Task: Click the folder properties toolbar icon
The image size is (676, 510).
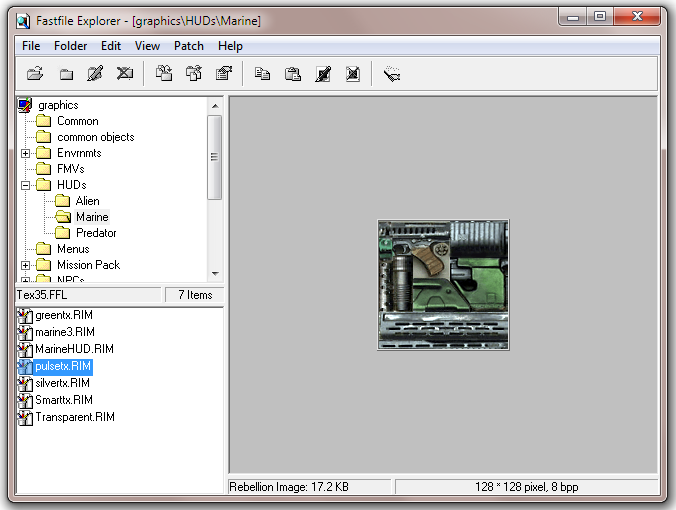Action: click(x=224, y=74)
